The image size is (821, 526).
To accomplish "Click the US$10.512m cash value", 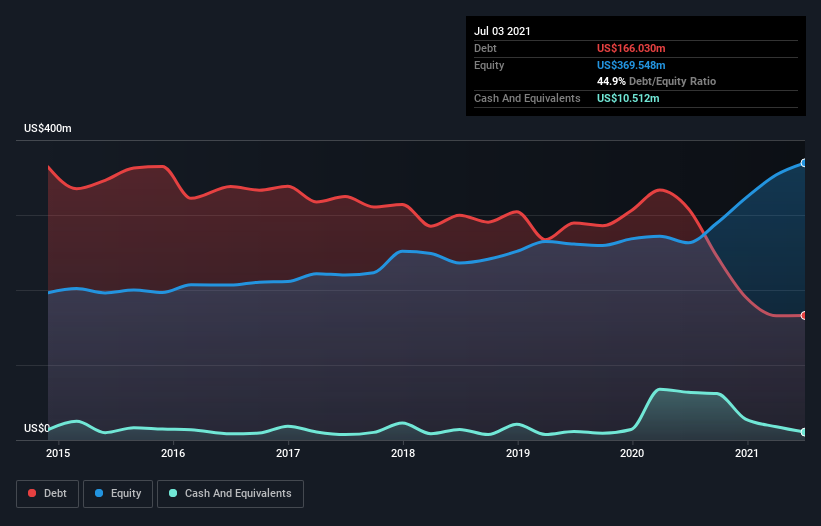I will point(628,98).
